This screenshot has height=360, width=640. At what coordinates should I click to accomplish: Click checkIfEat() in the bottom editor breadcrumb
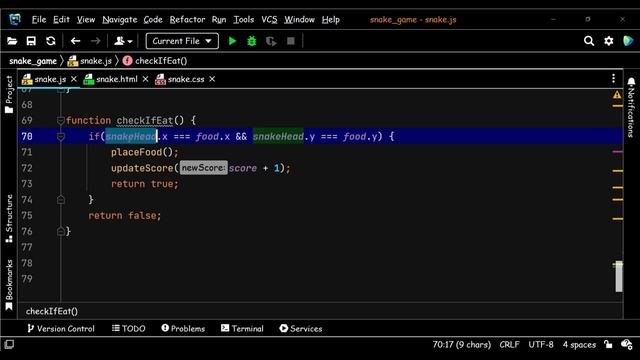point(52,311)
